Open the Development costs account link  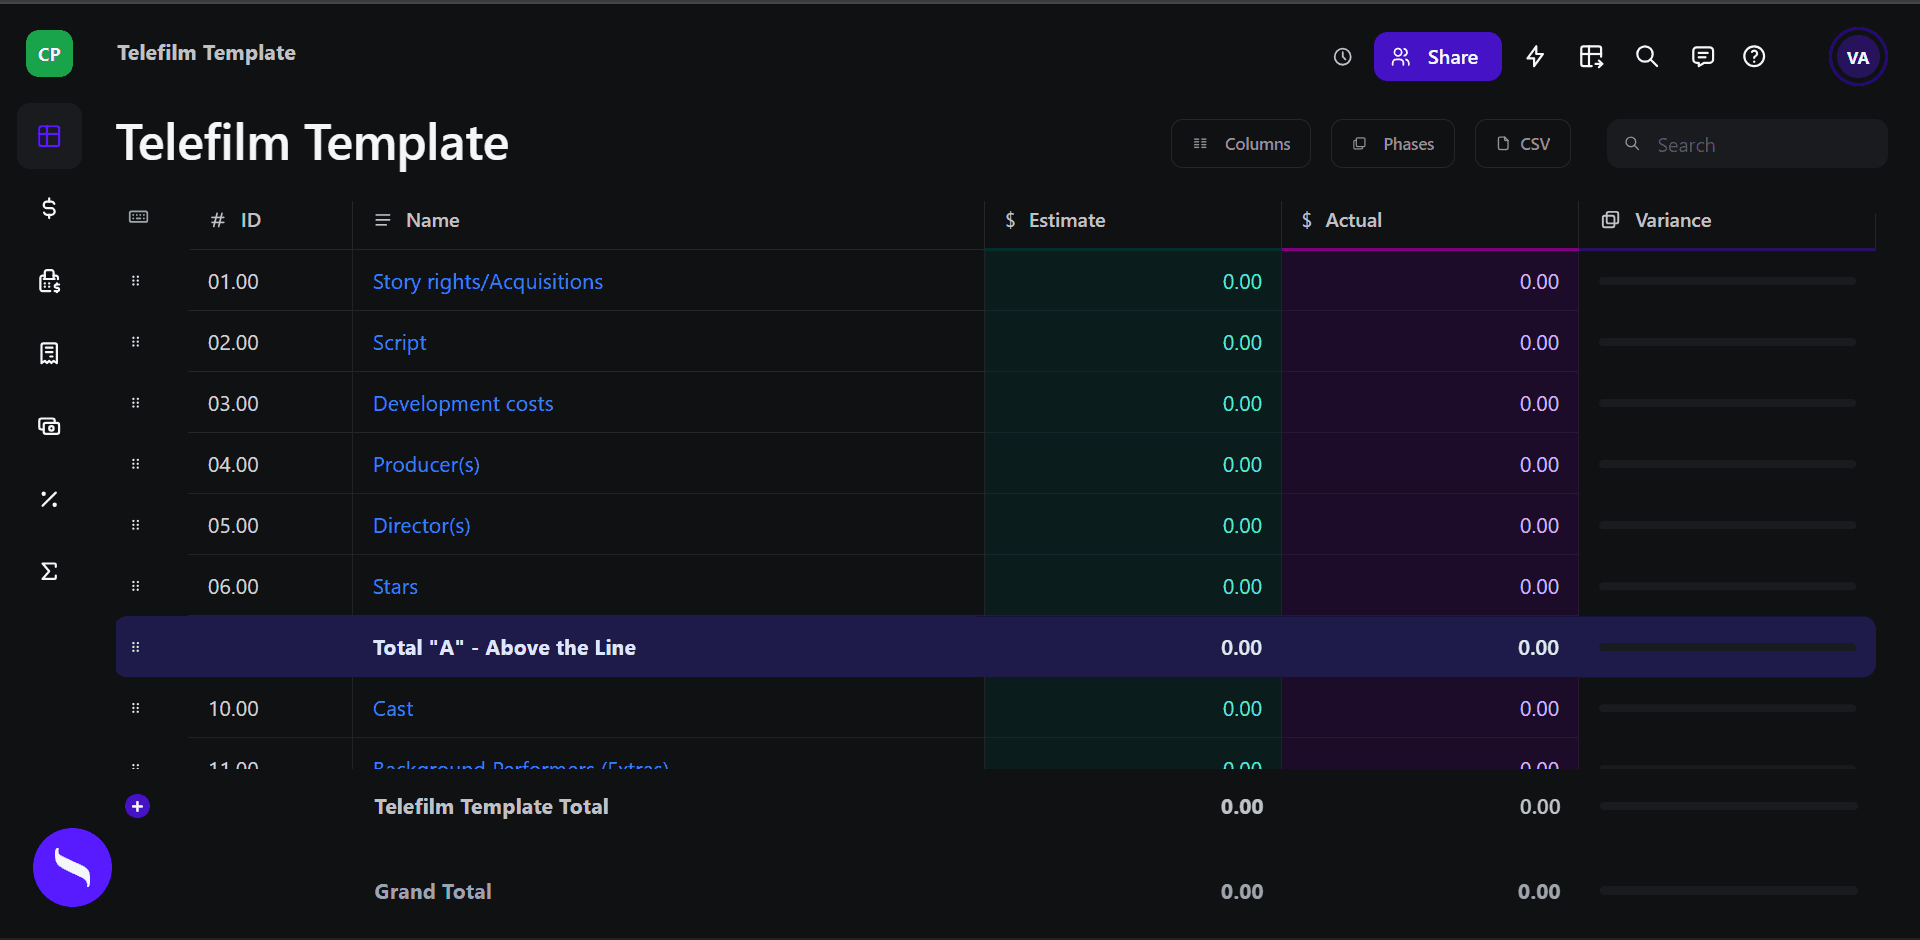(463, 404)
